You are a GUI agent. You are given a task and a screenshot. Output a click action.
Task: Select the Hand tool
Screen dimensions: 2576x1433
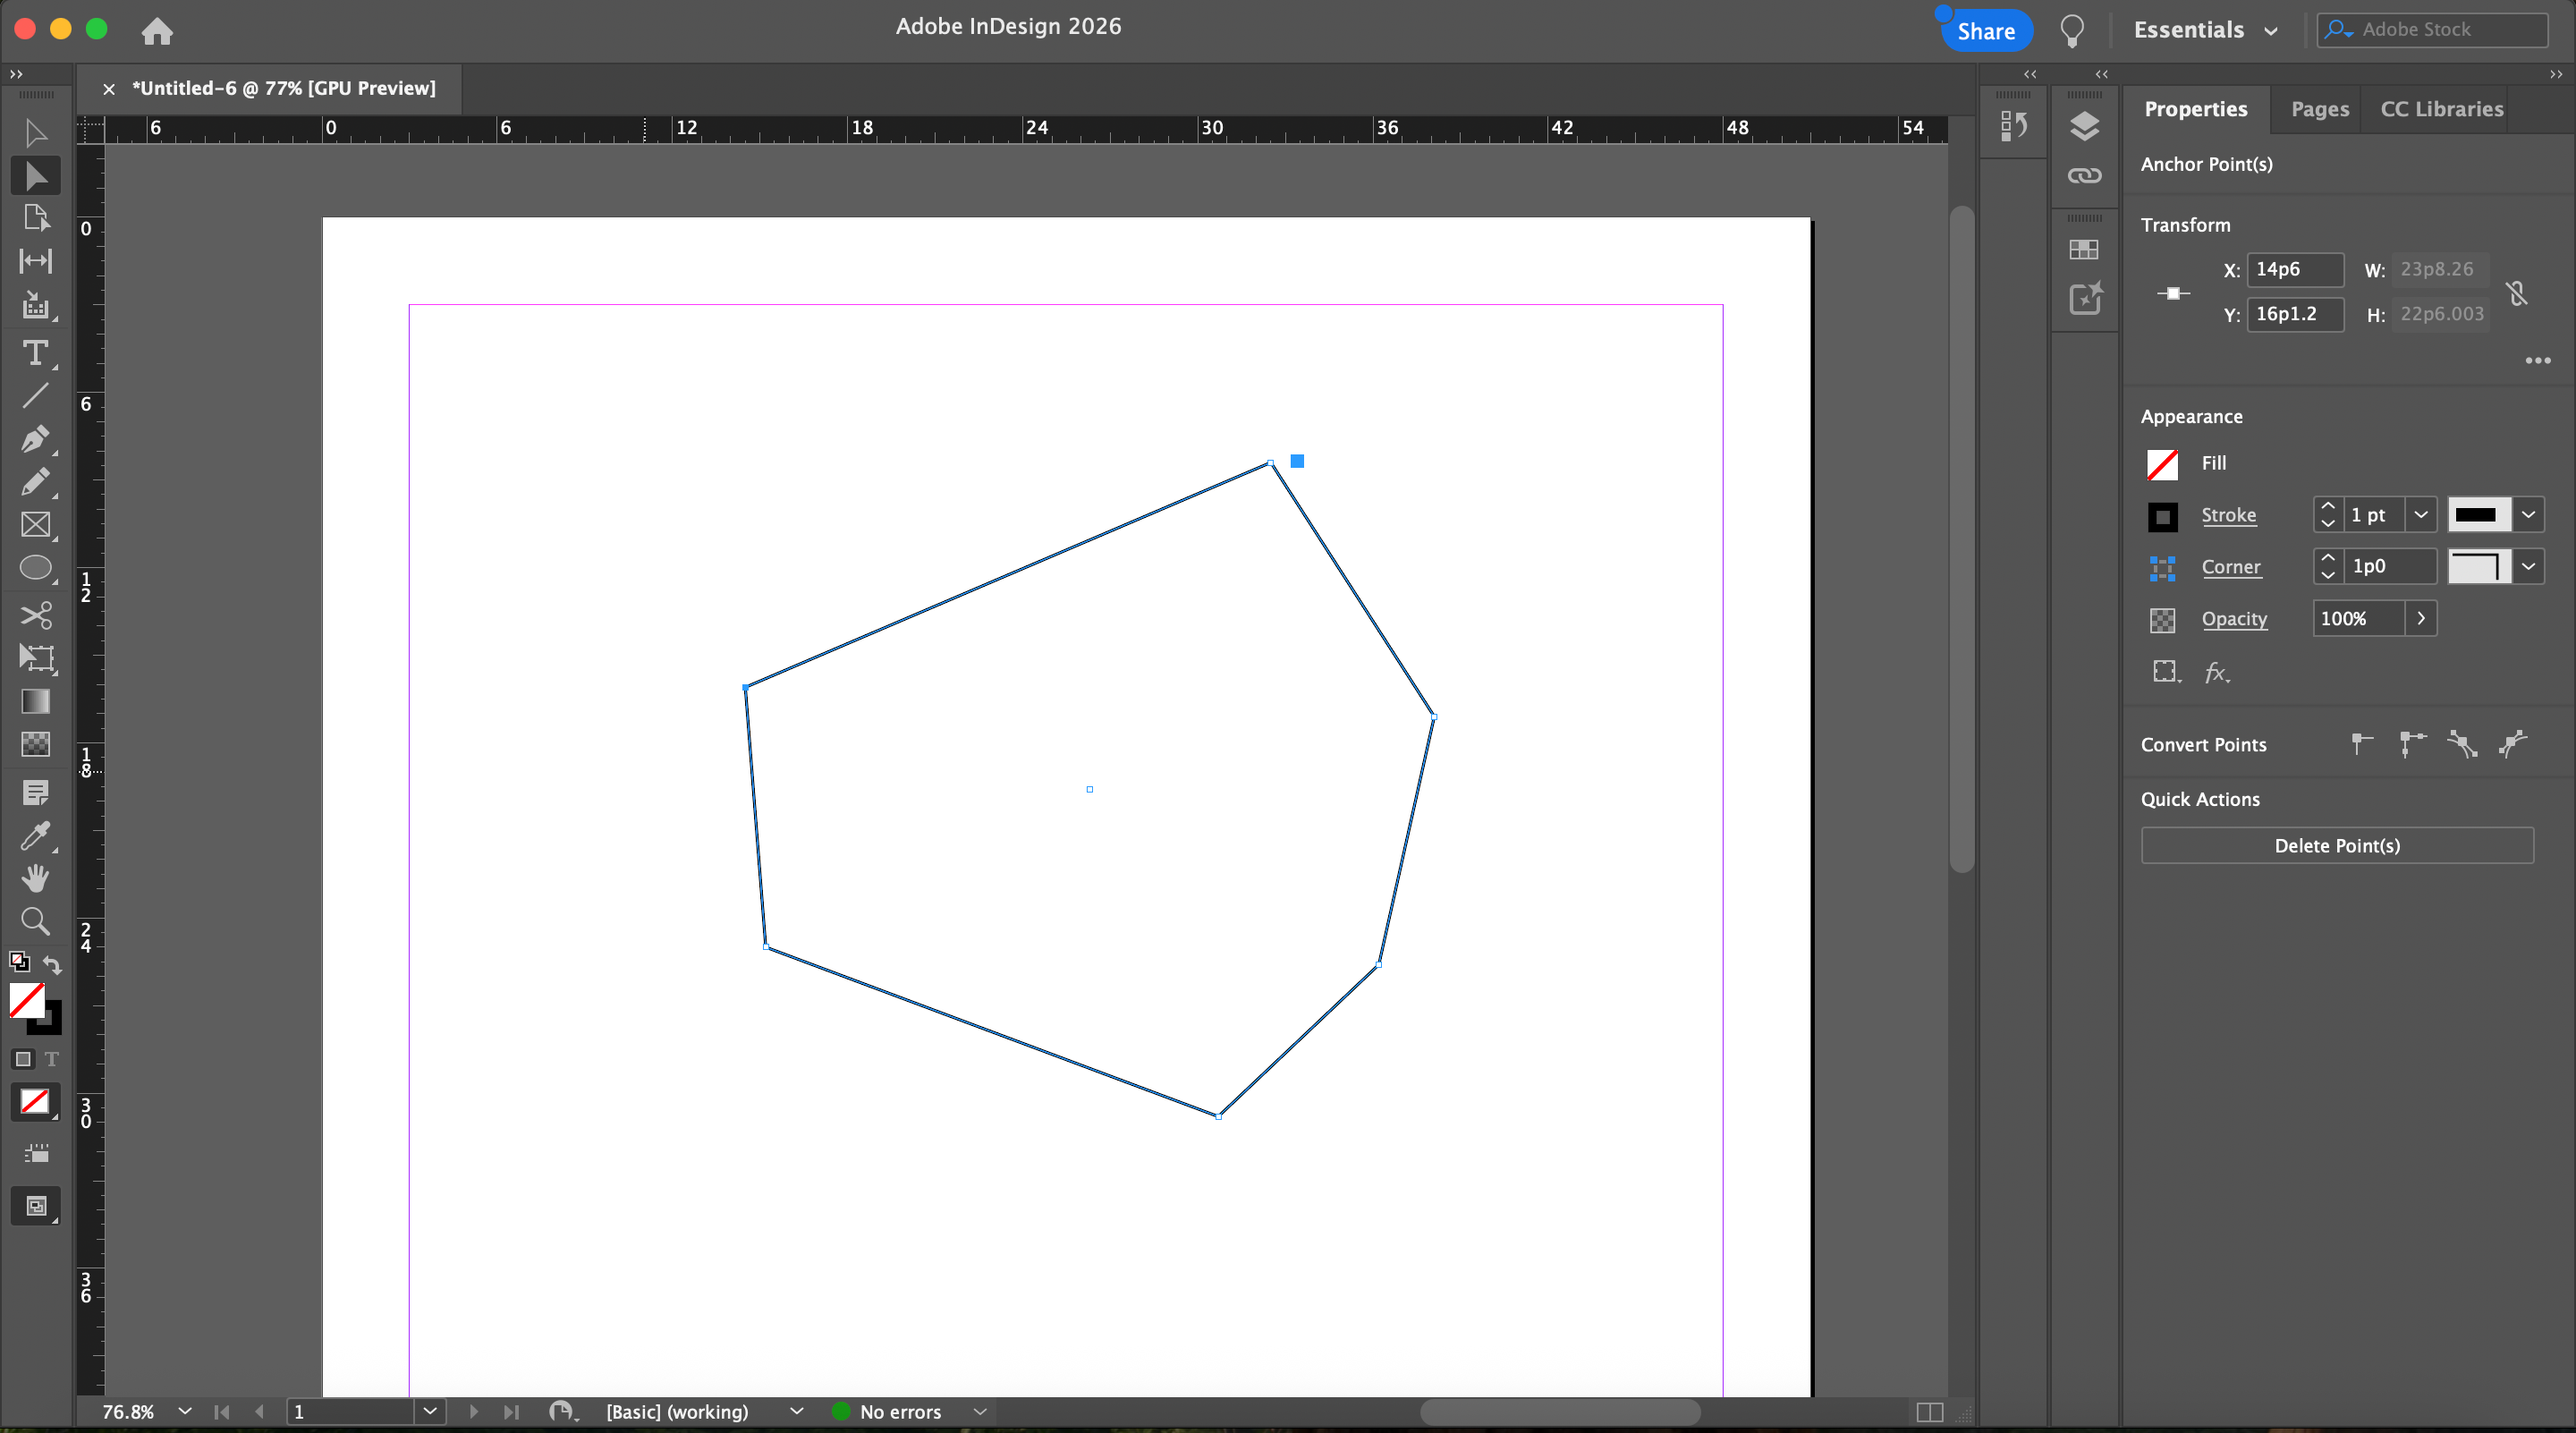click(35, 878)
